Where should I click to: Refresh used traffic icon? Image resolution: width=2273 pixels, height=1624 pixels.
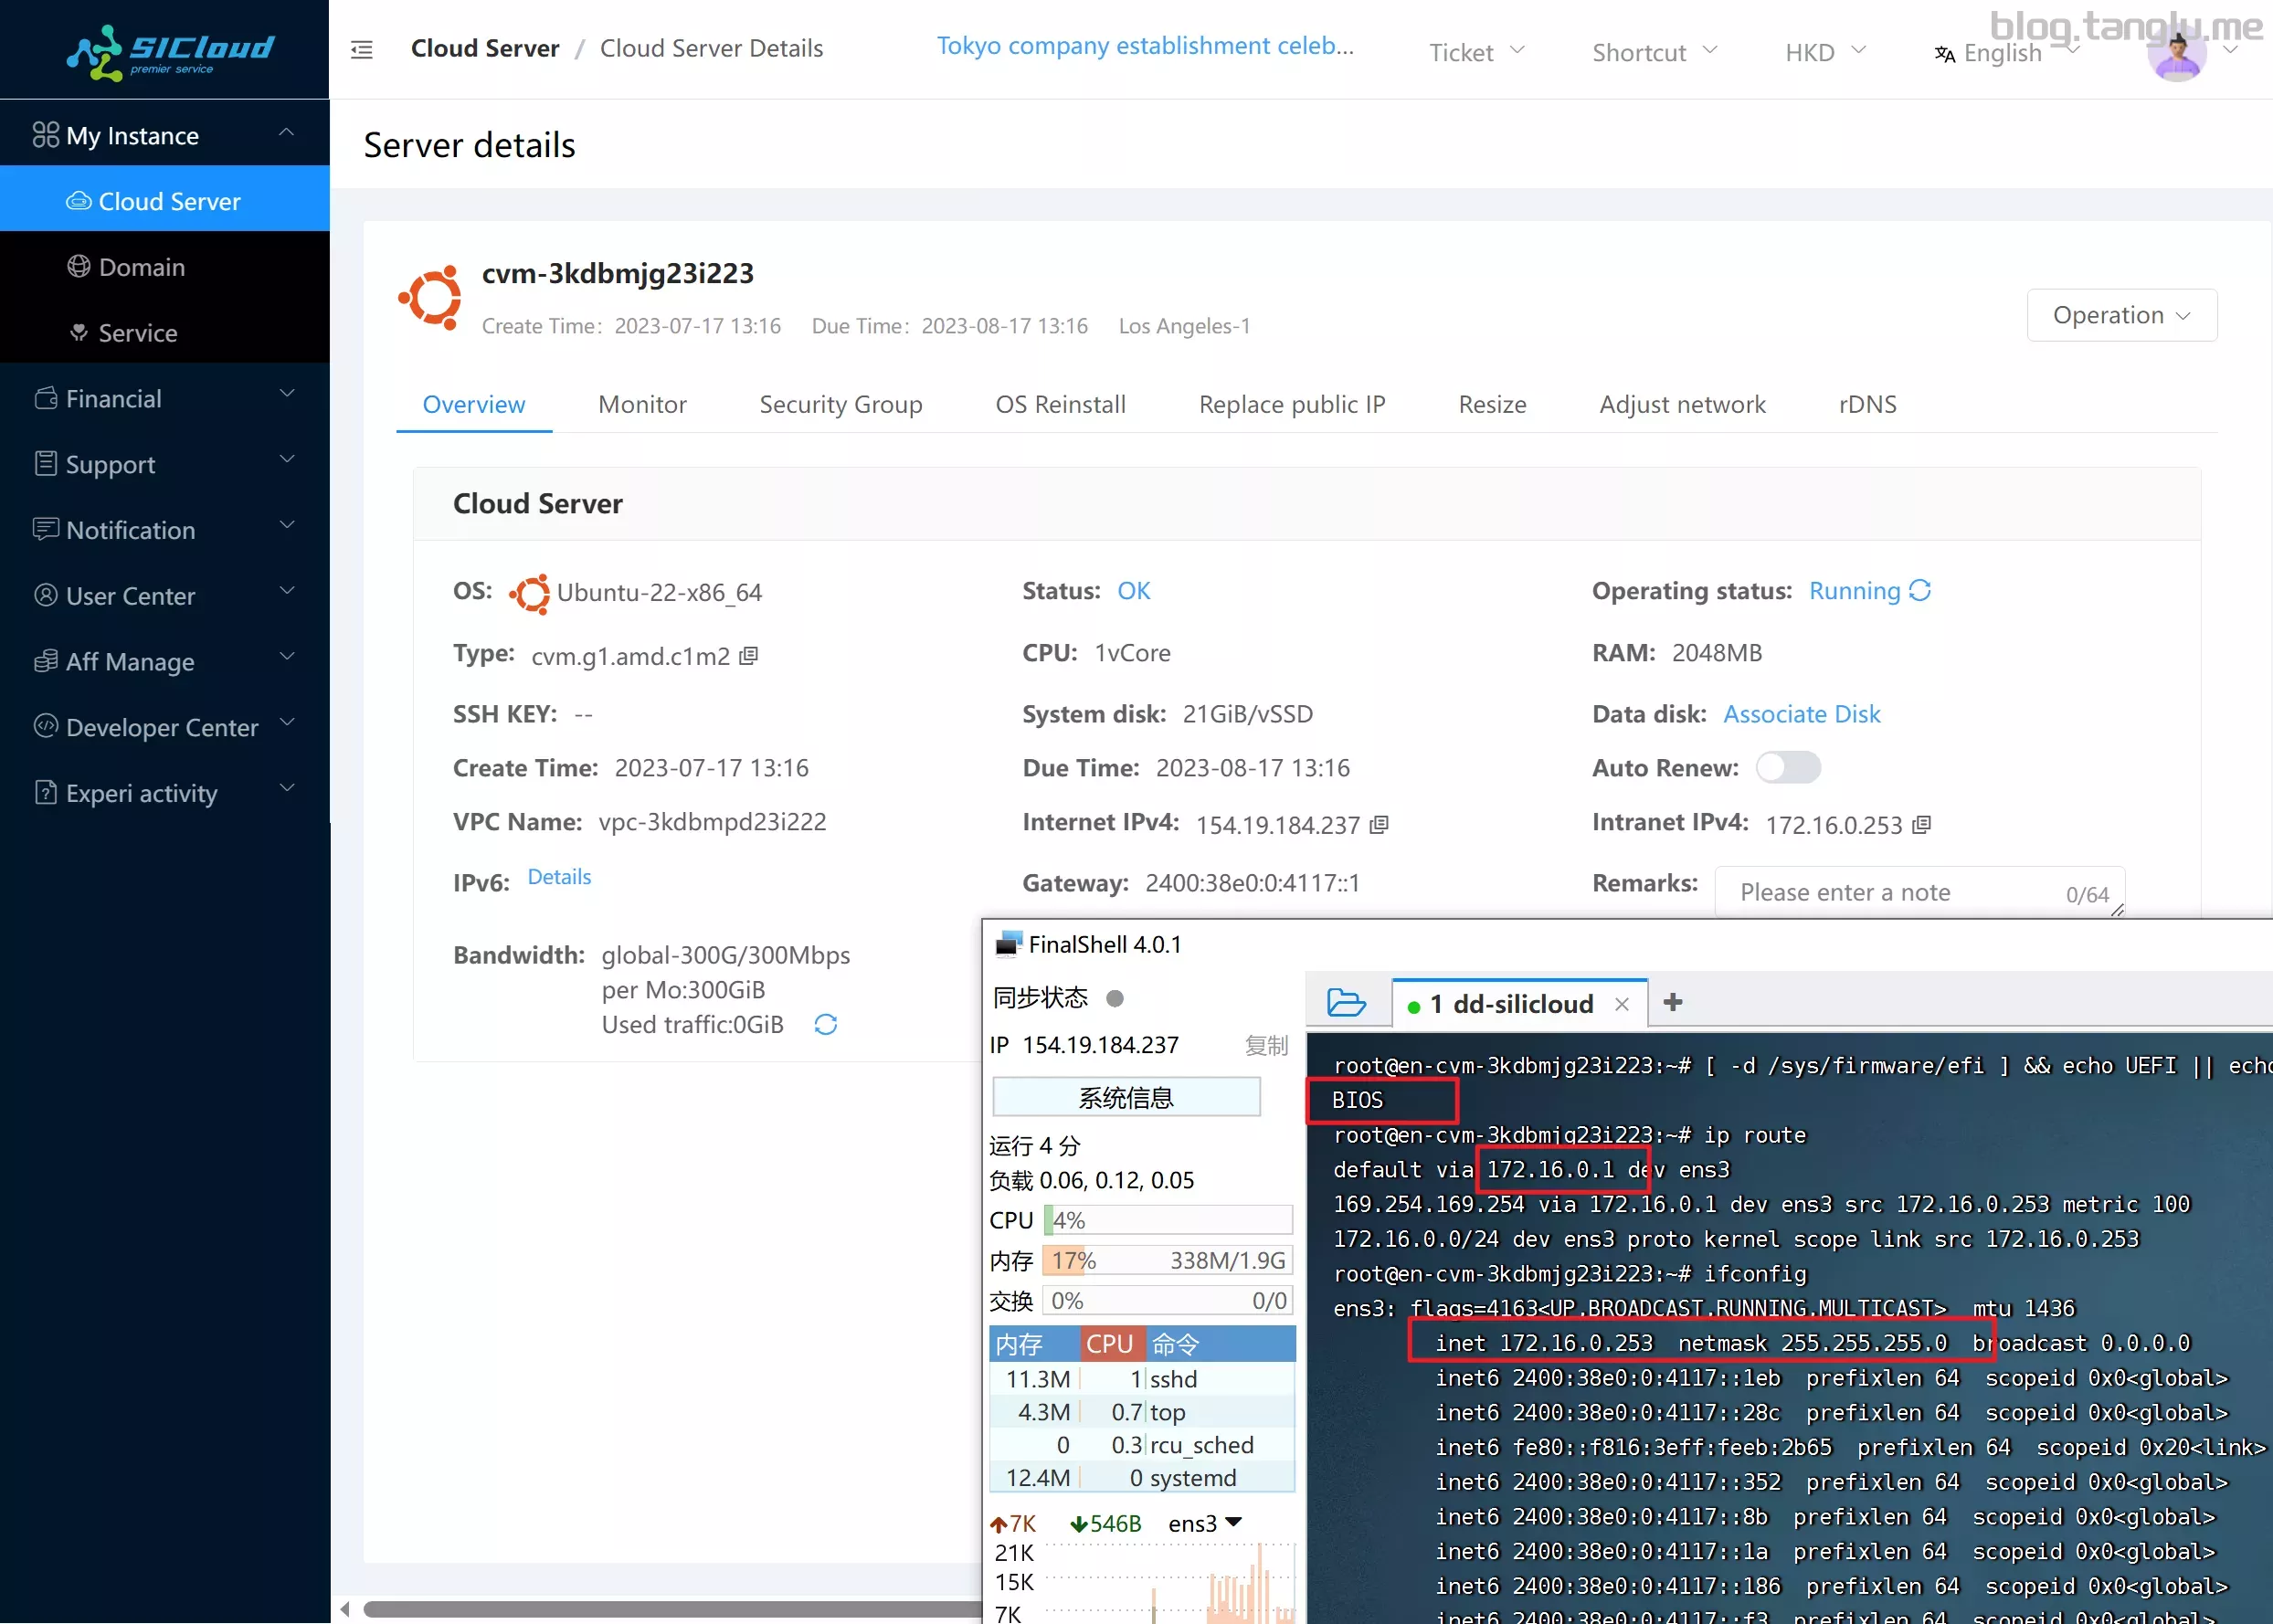[825, 1025]
